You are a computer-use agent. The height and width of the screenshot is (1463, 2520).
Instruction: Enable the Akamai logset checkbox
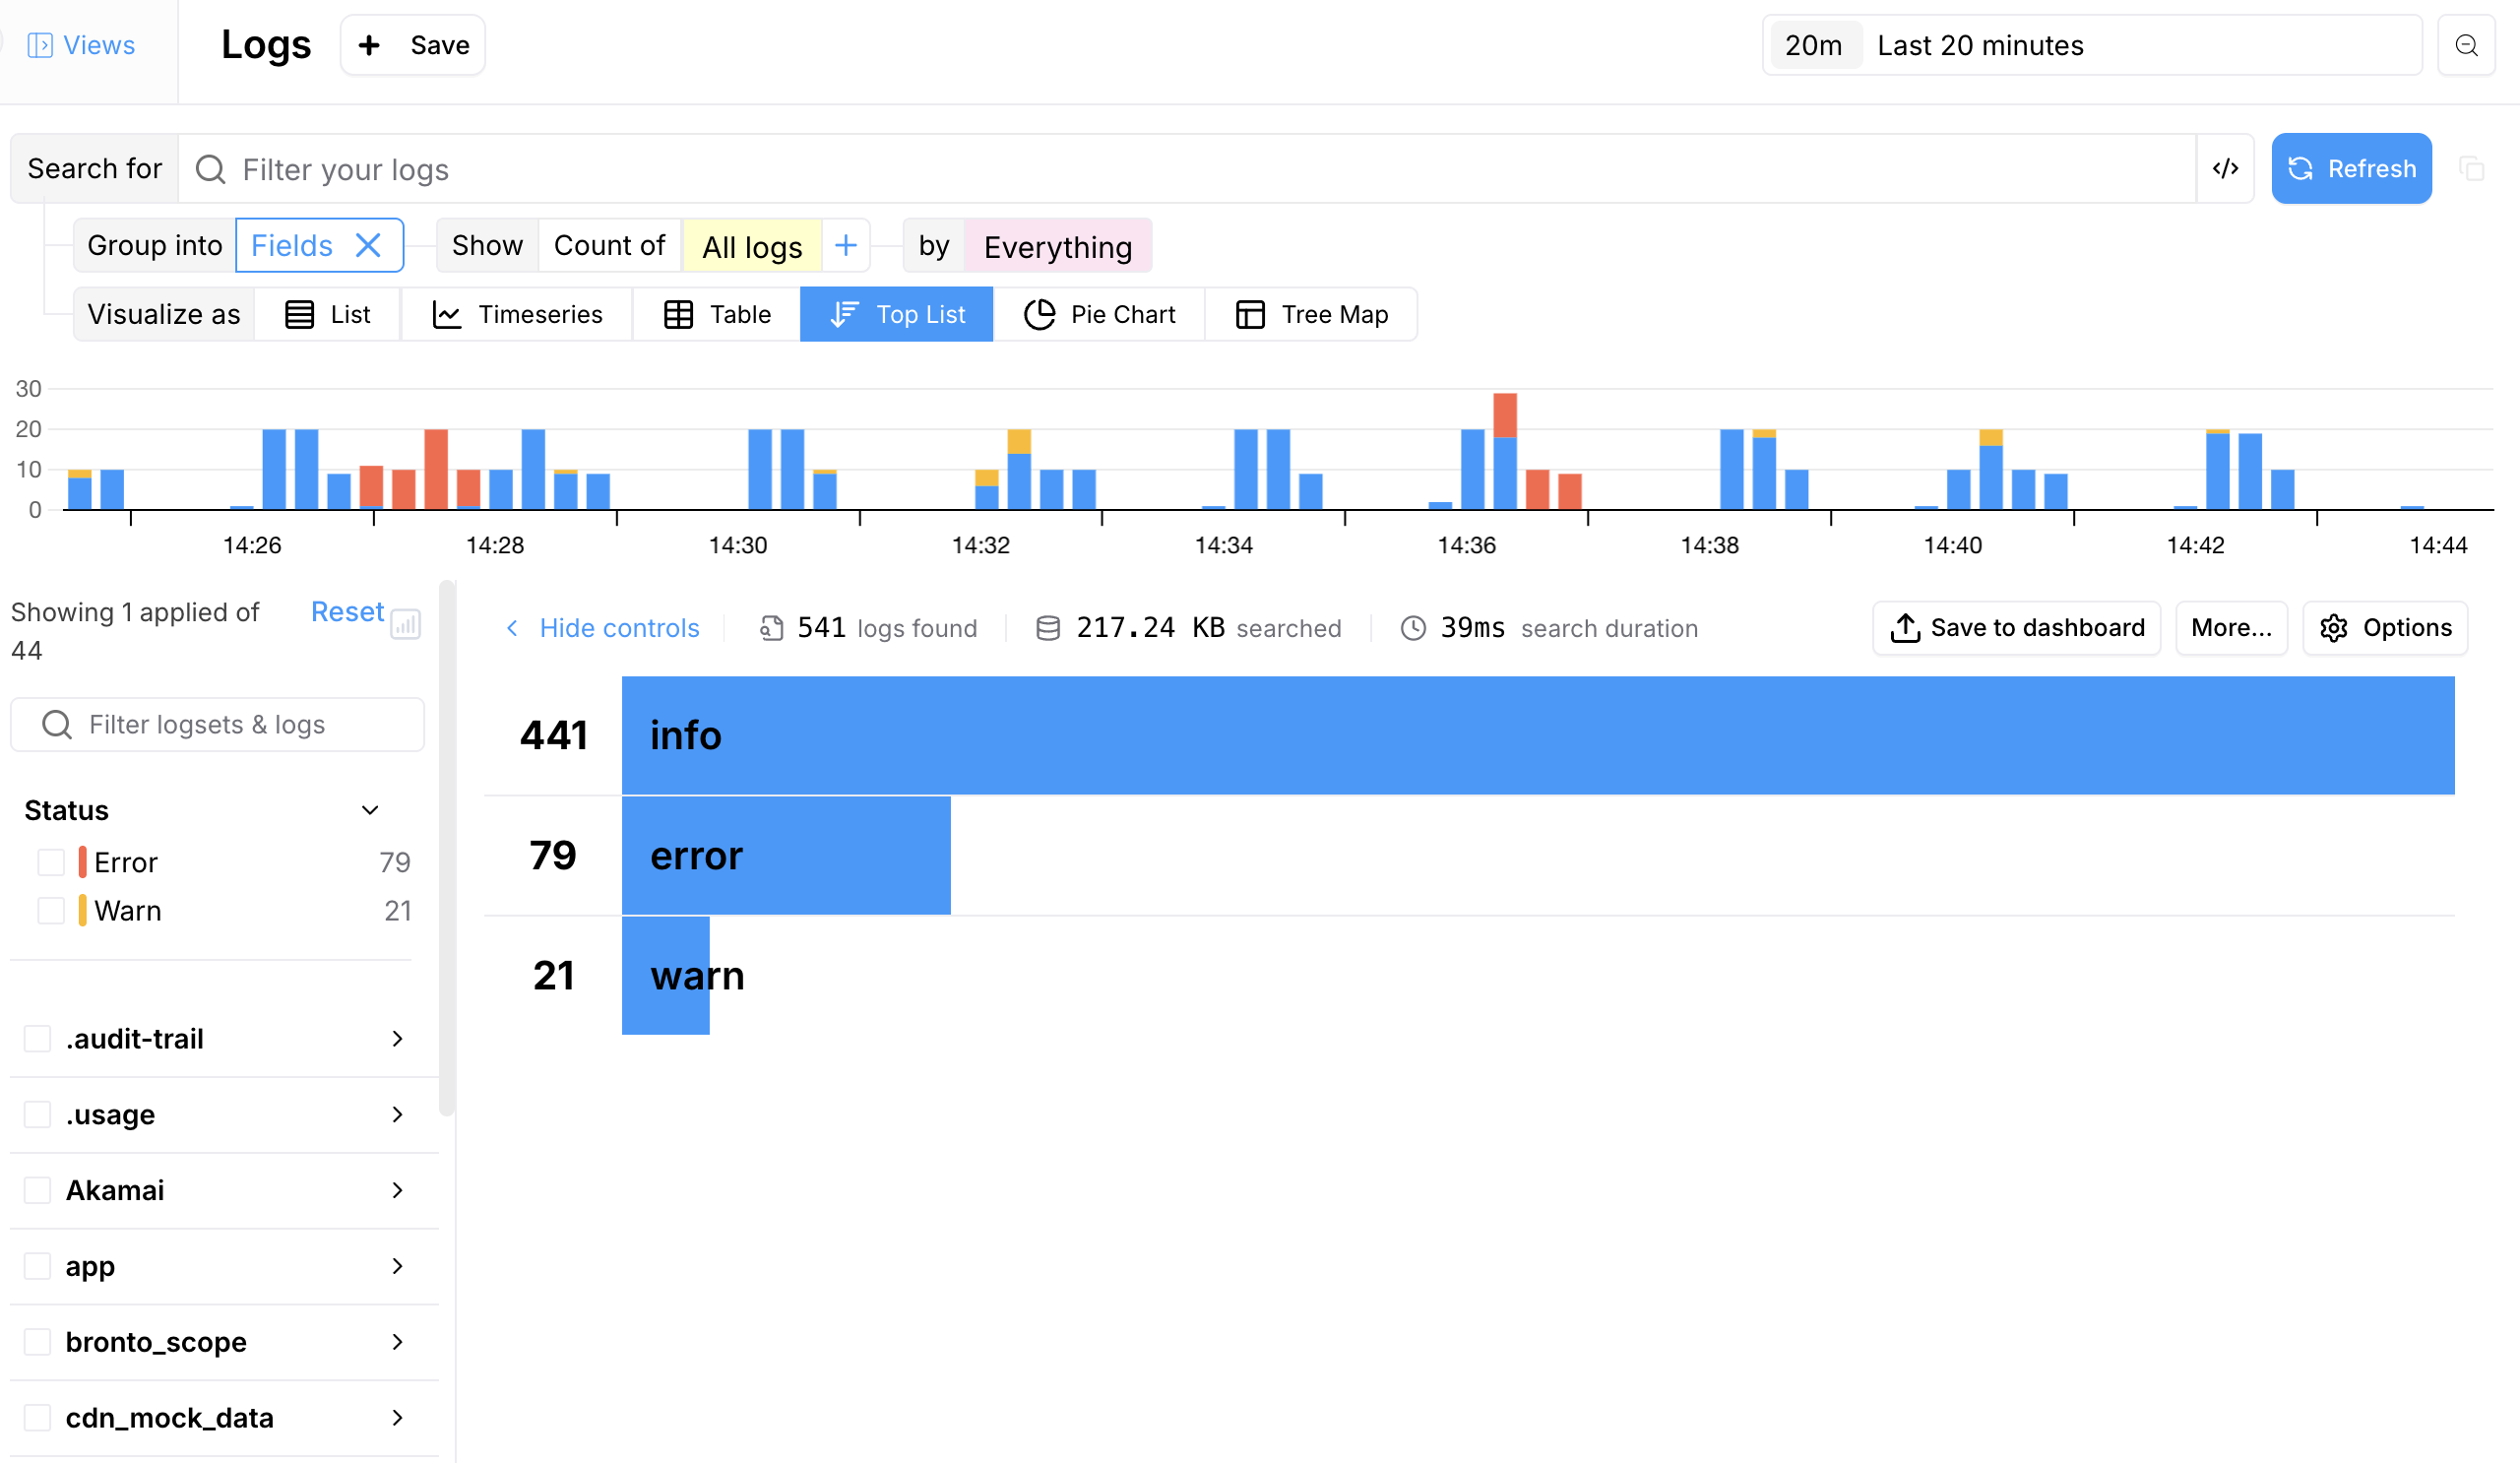click(x=38, y=1190)
